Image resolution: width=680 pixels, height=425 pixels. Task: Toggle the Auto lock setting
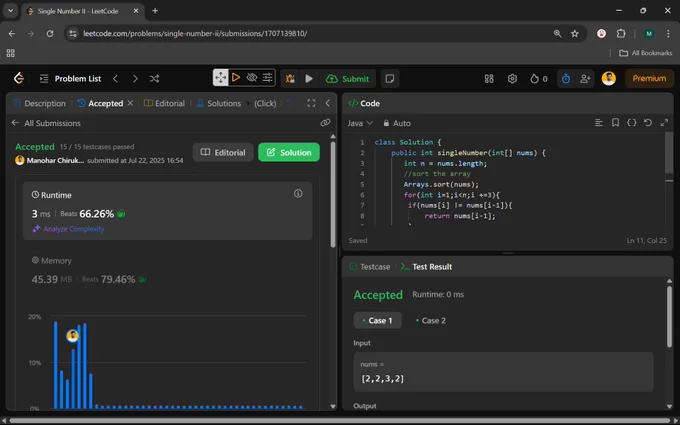396,123
